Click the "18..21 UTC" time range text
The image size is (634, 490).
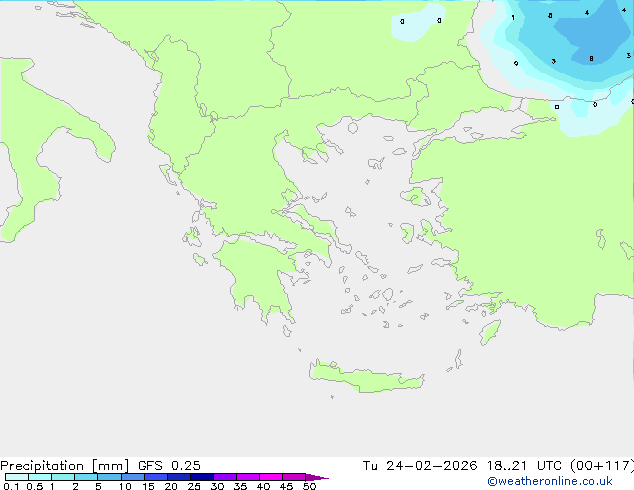pos(524,466)
